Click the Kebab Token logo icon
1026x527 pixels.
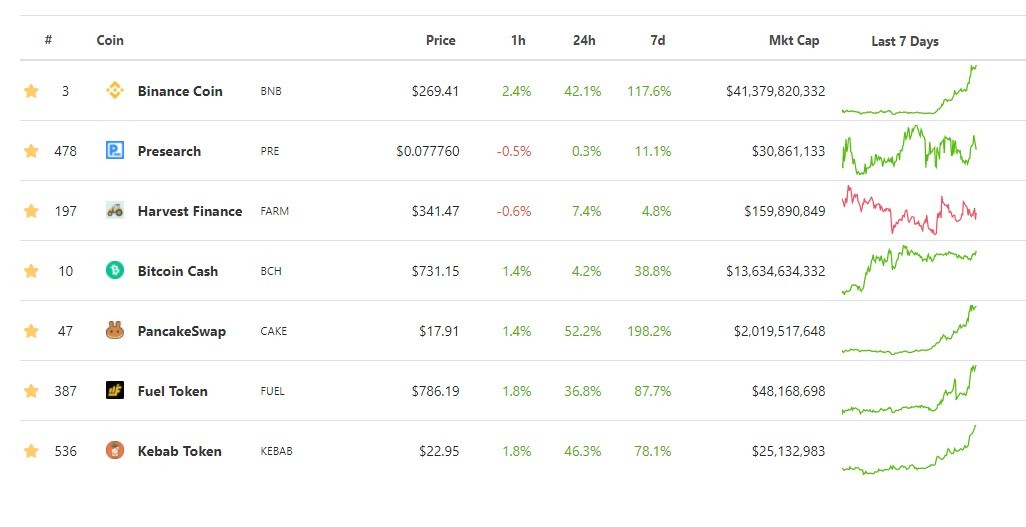tap(115, 450)
